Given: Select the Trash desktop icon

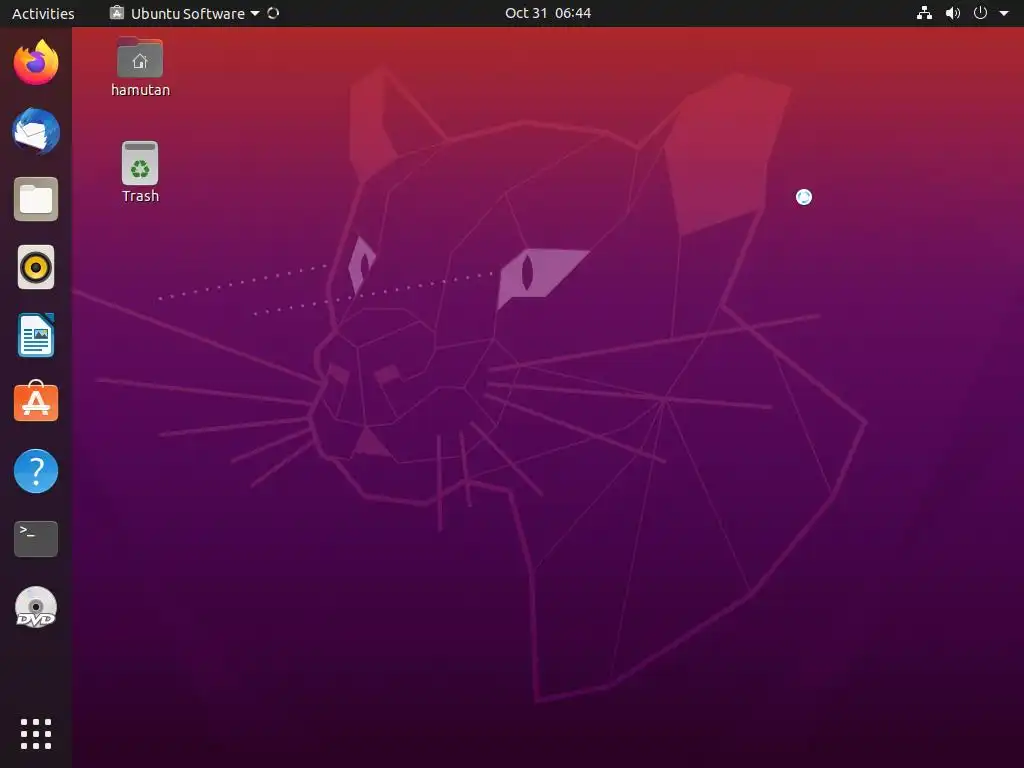Looking at the screenshot, I should tap(140, 163).
